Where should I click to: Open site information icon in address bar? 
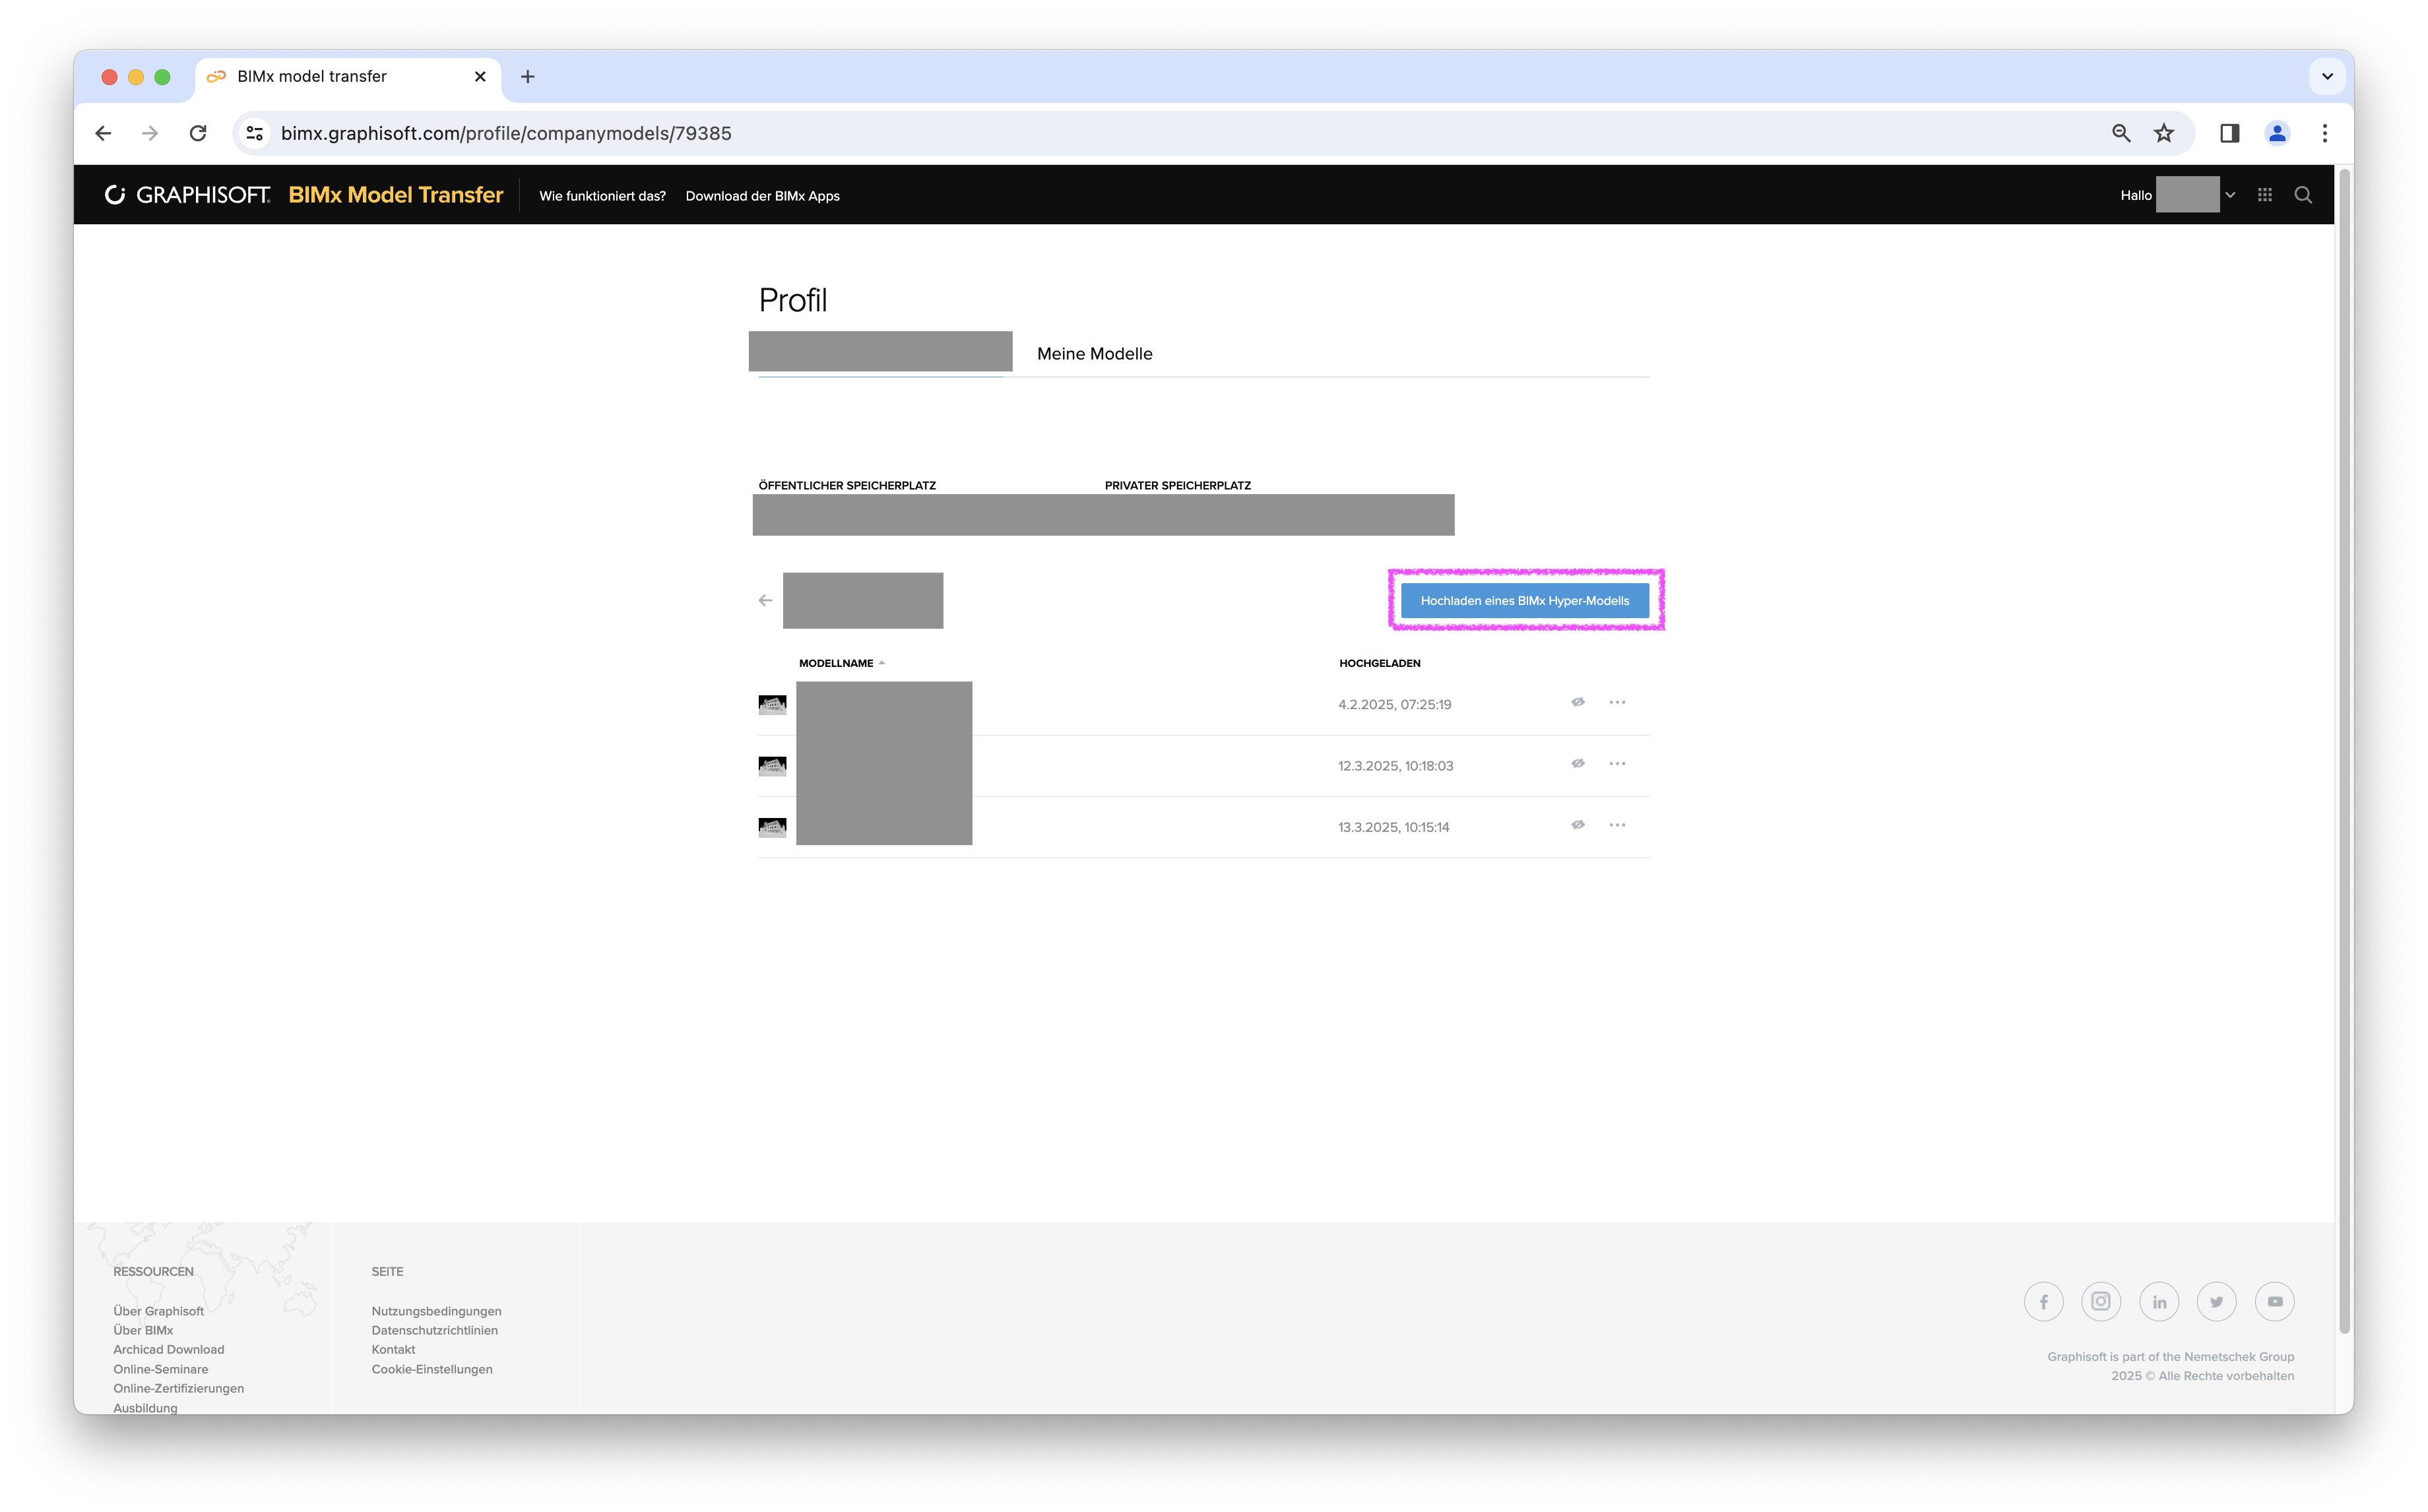(x=255, y=133)
